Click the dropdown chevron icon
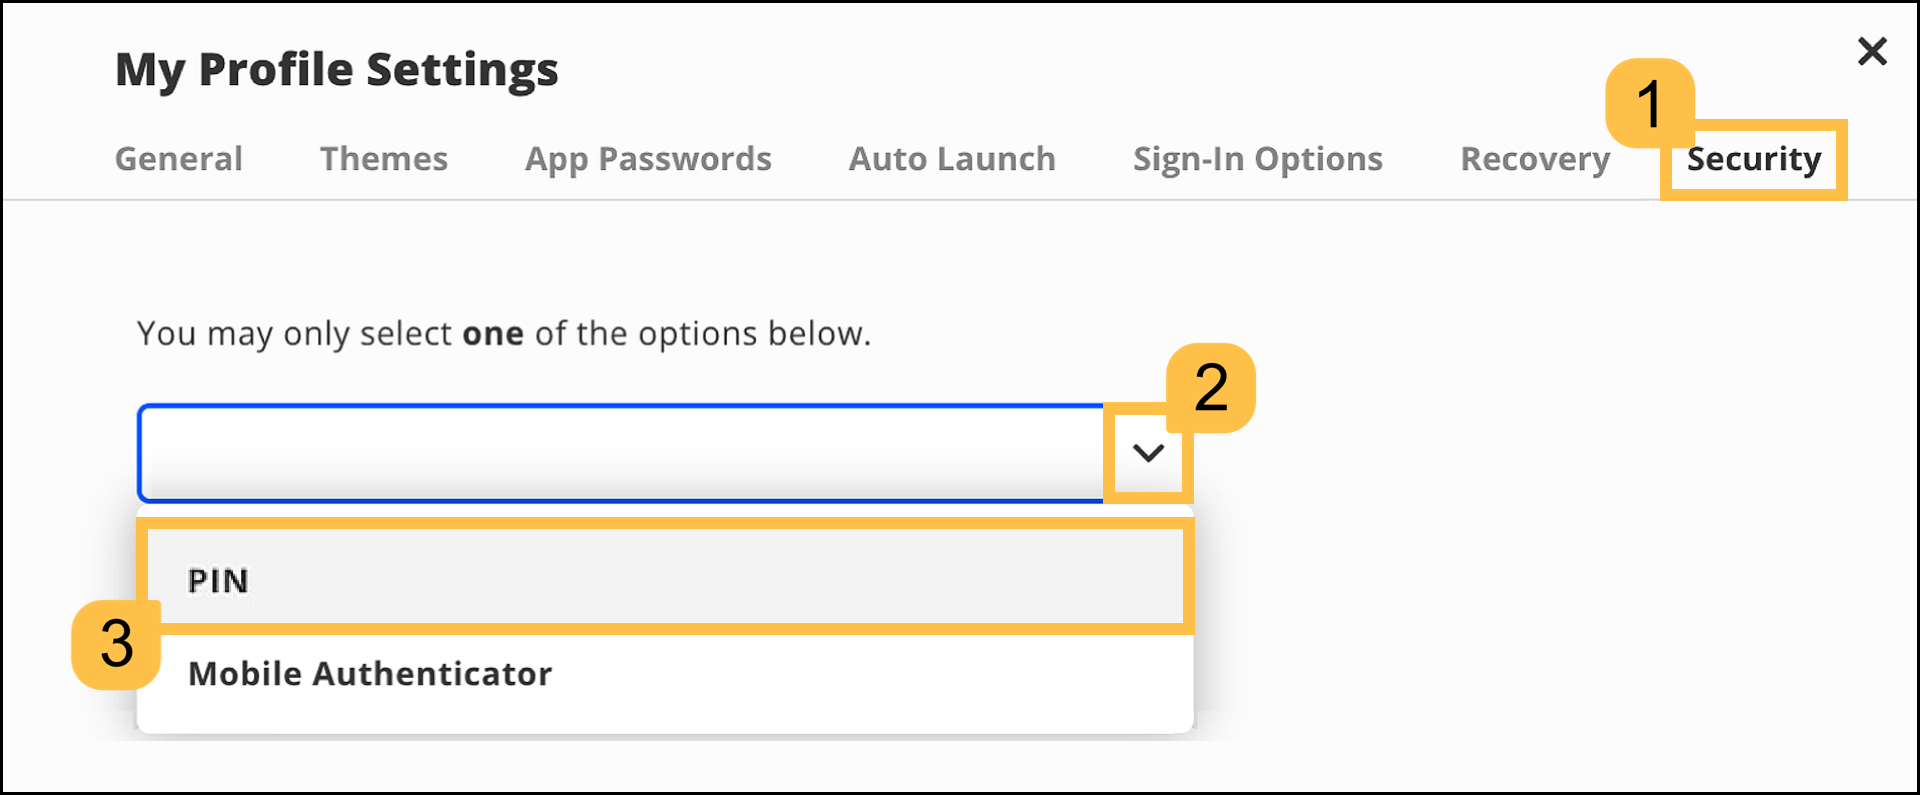This screenshot has height=795, width=1920. coord(1146,452)
